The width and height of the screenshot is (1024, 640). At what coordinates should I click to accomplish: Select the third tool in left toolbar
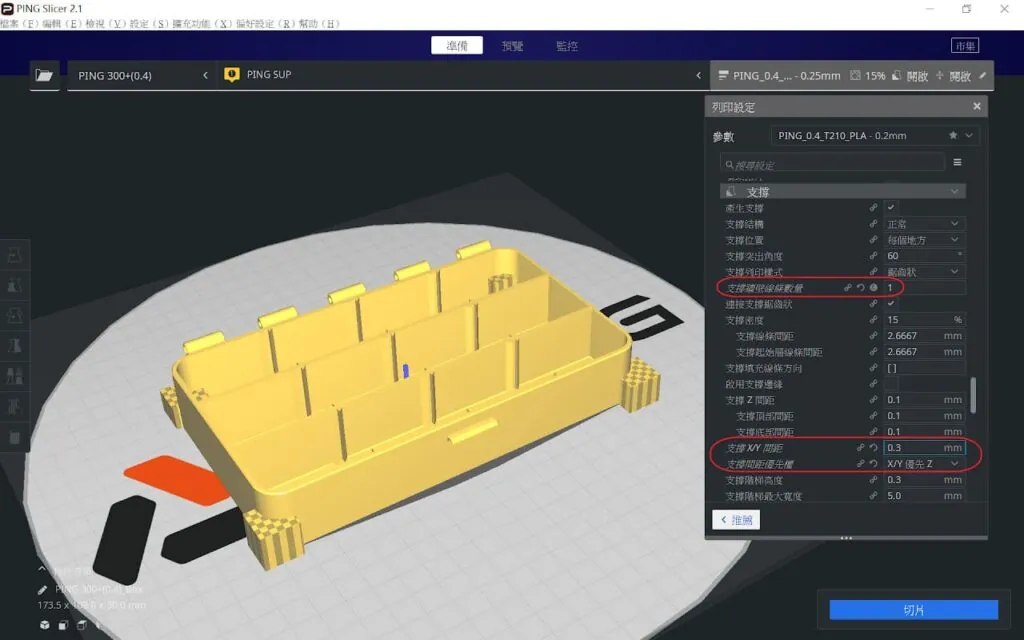14,315
